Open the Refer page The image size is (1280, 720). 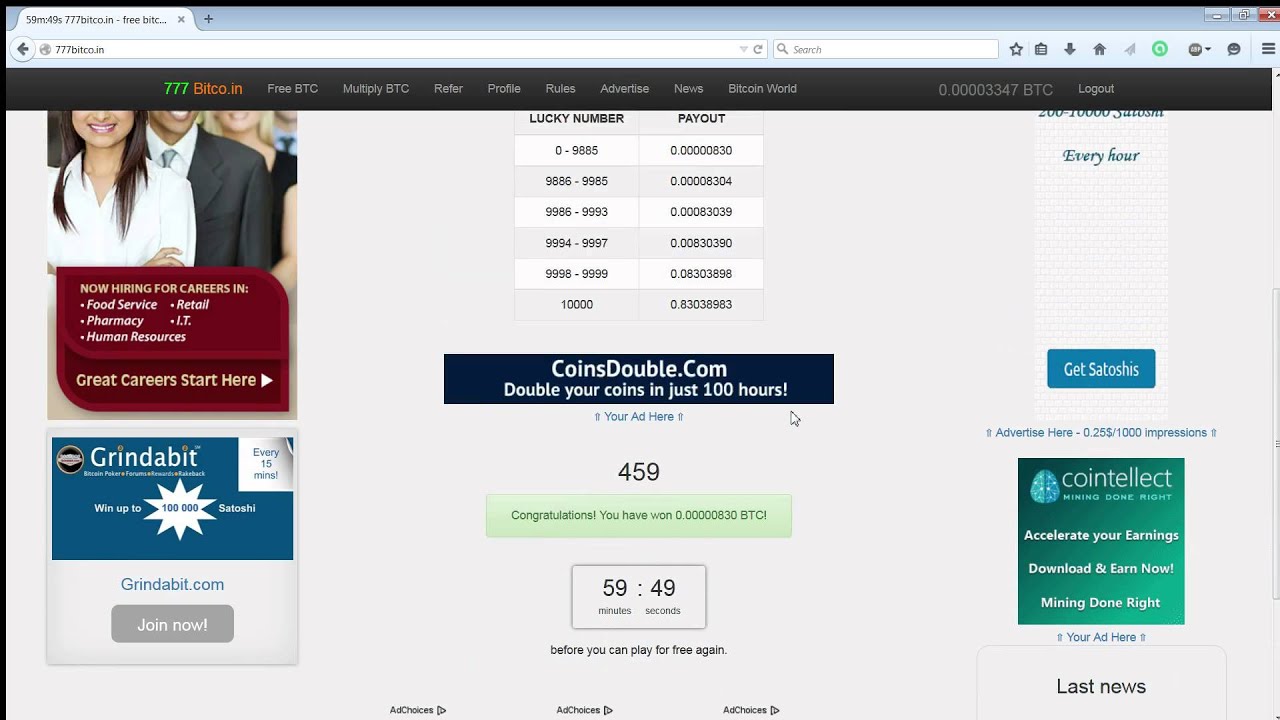point(448,88)
